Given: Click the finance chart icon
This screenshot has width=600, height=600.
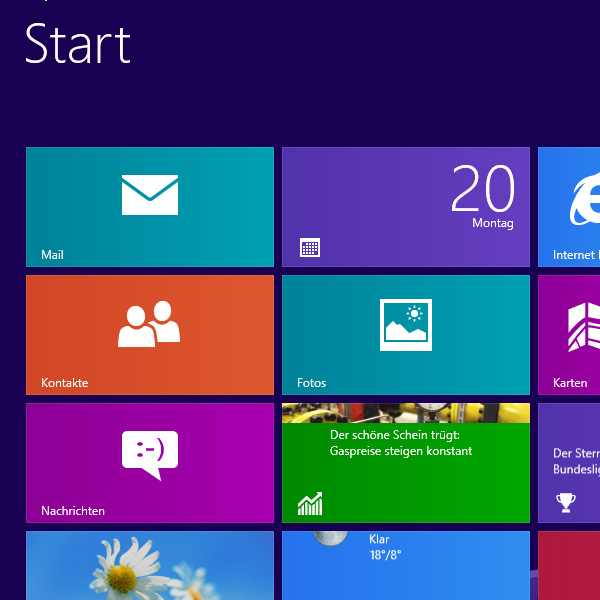Looking at the screenshot, I should [310, 504].
